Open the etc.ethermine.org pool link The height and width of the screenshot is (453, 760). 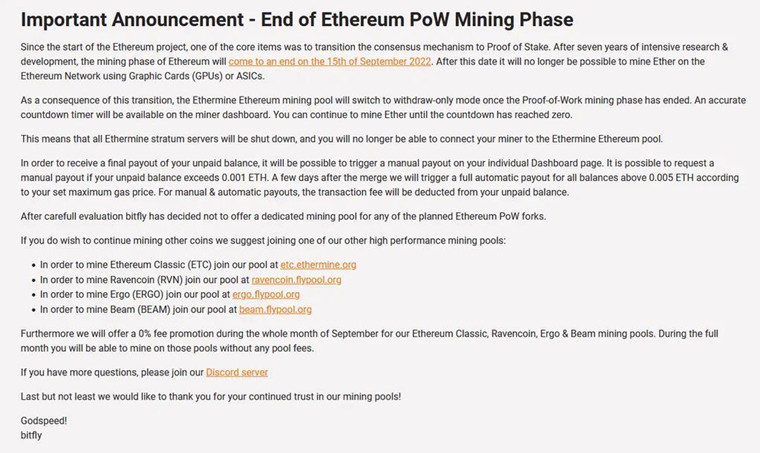(318, 265)
